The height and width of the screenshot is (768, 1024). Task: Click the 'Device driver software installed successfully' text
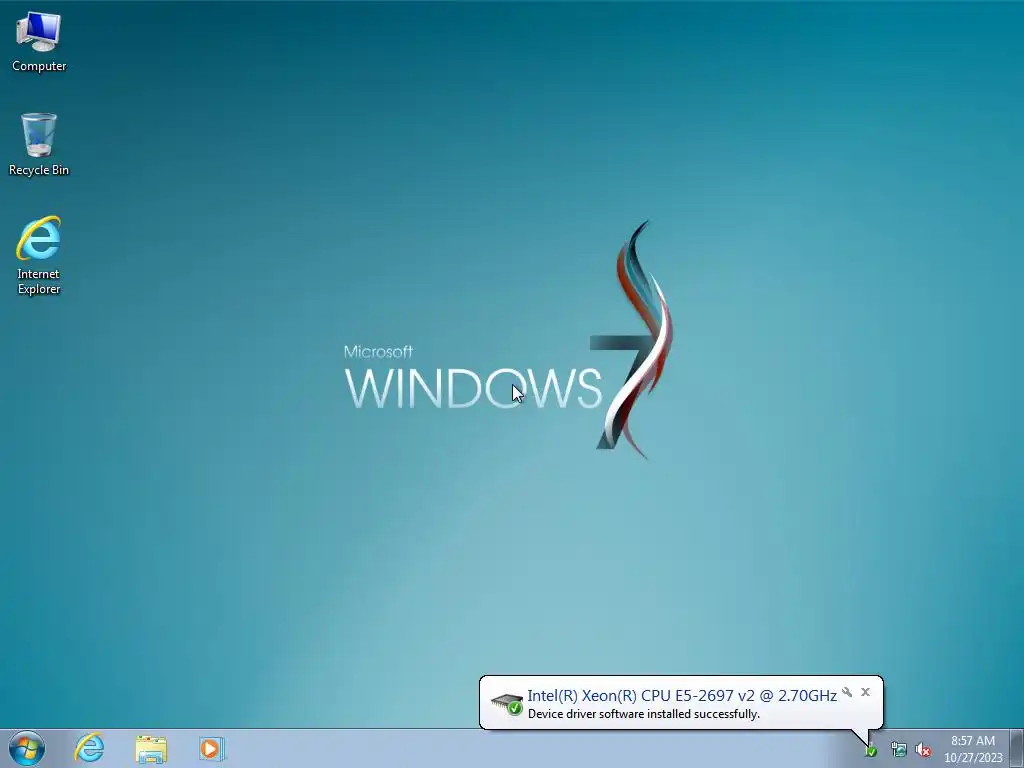644,714
